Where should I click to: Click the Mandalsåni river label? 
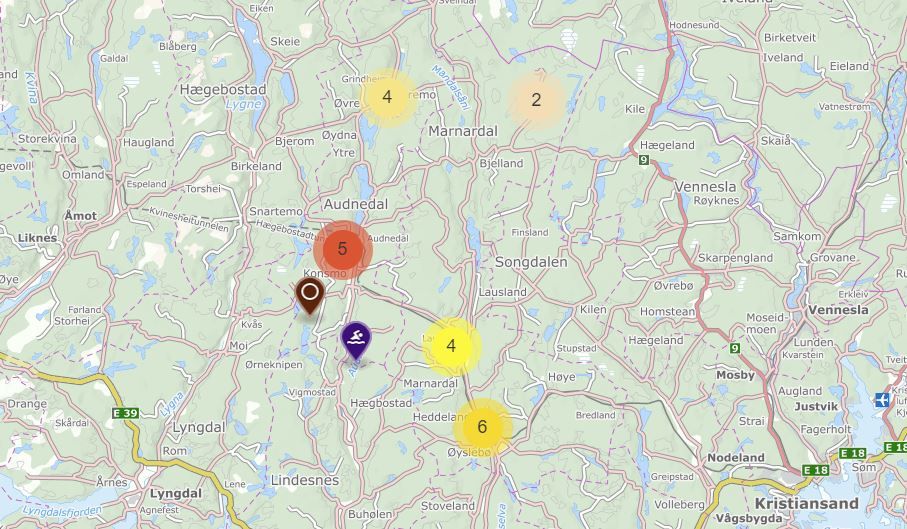tap(449, 87)
